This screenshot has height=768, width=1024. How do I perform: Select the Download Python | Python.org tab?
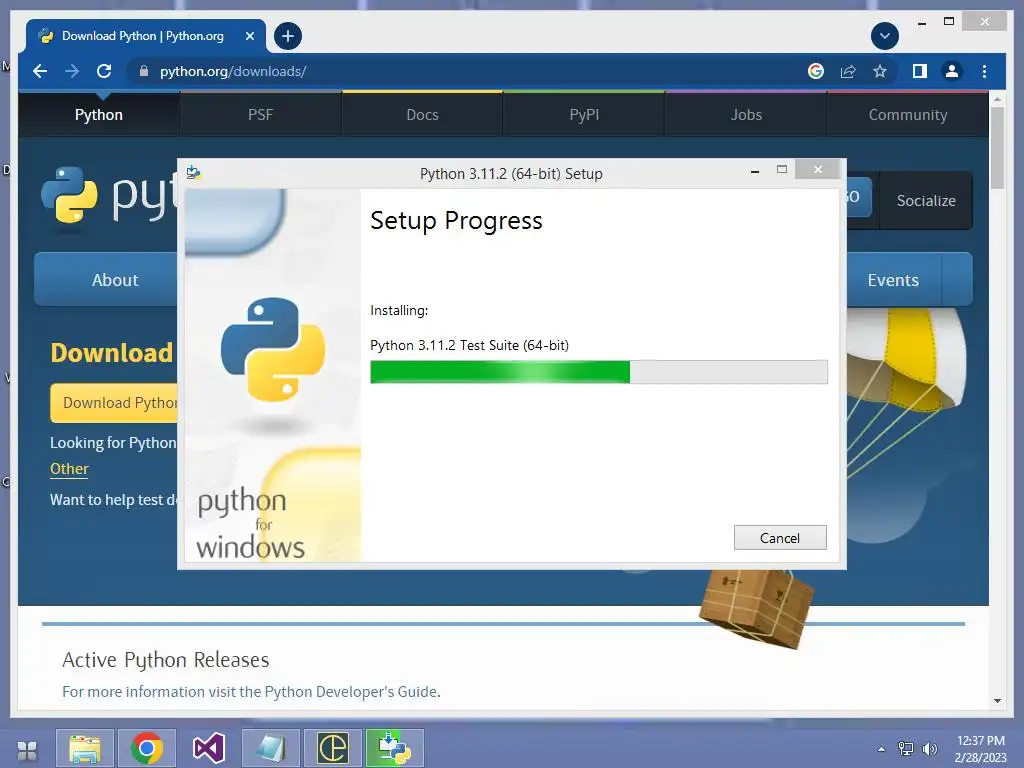coord(142,36)
